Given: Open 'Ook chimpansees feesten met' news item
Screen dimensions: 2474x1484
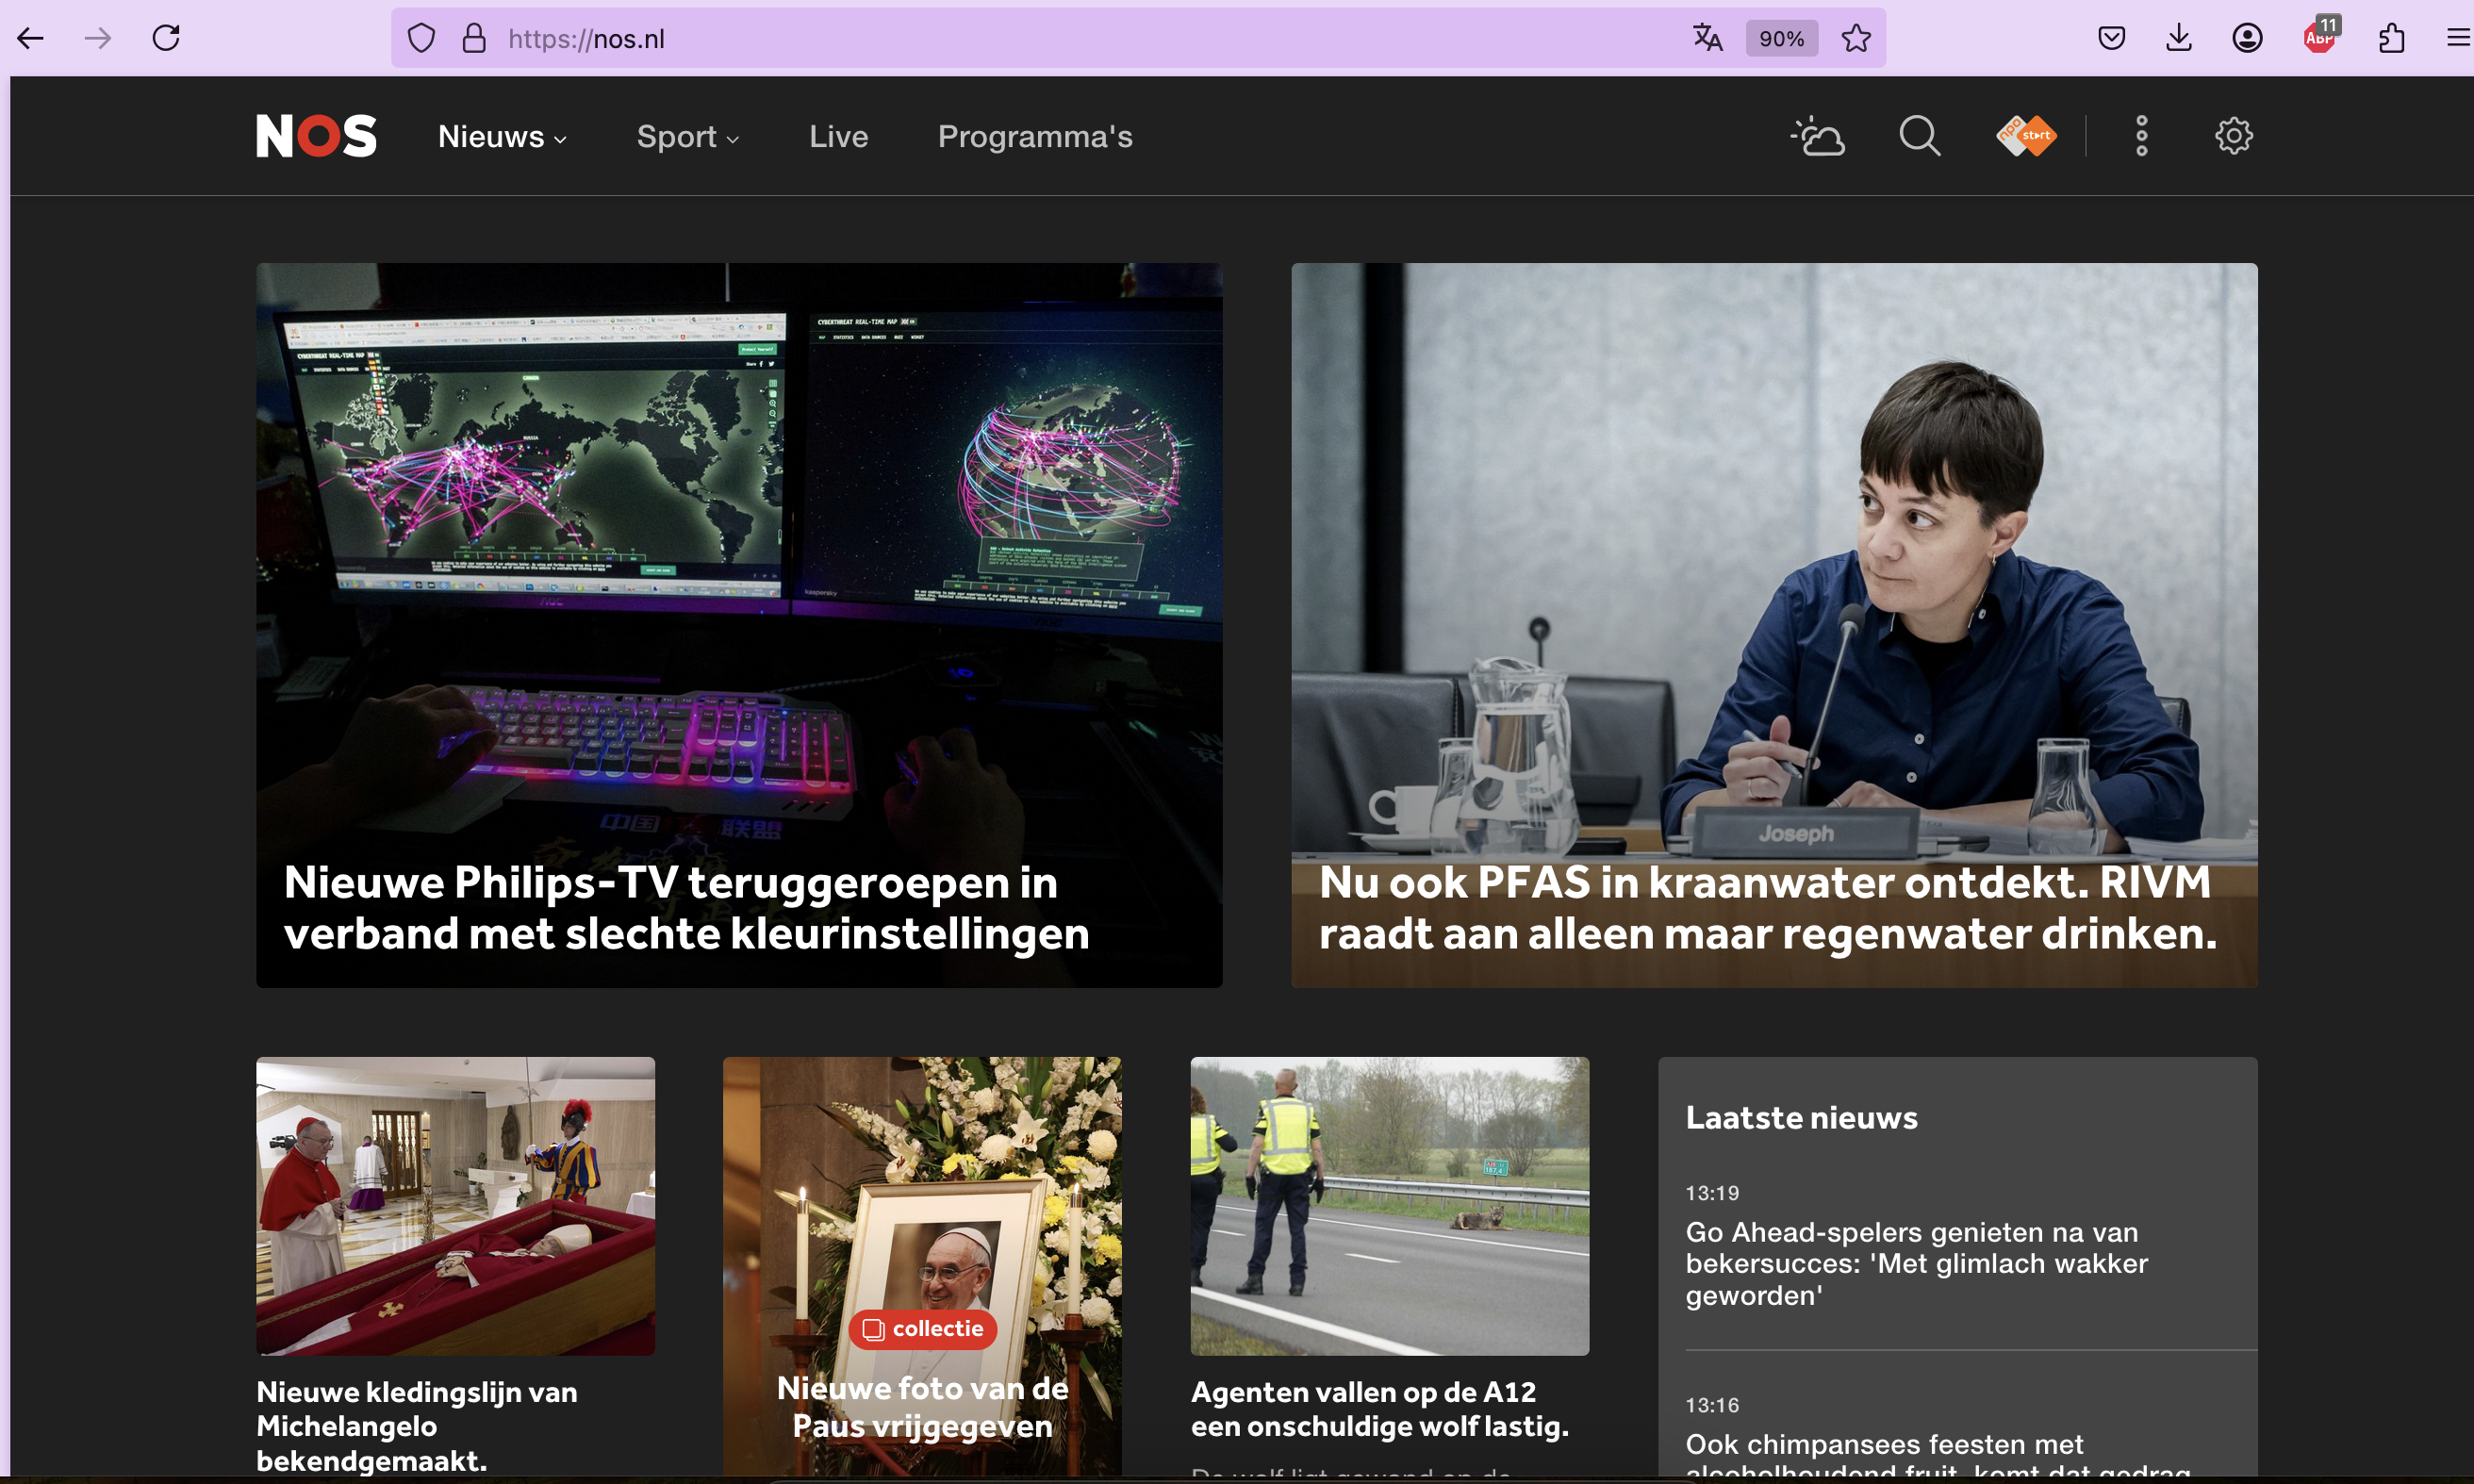Looking at the screenshot, I should (1937, 1456).
